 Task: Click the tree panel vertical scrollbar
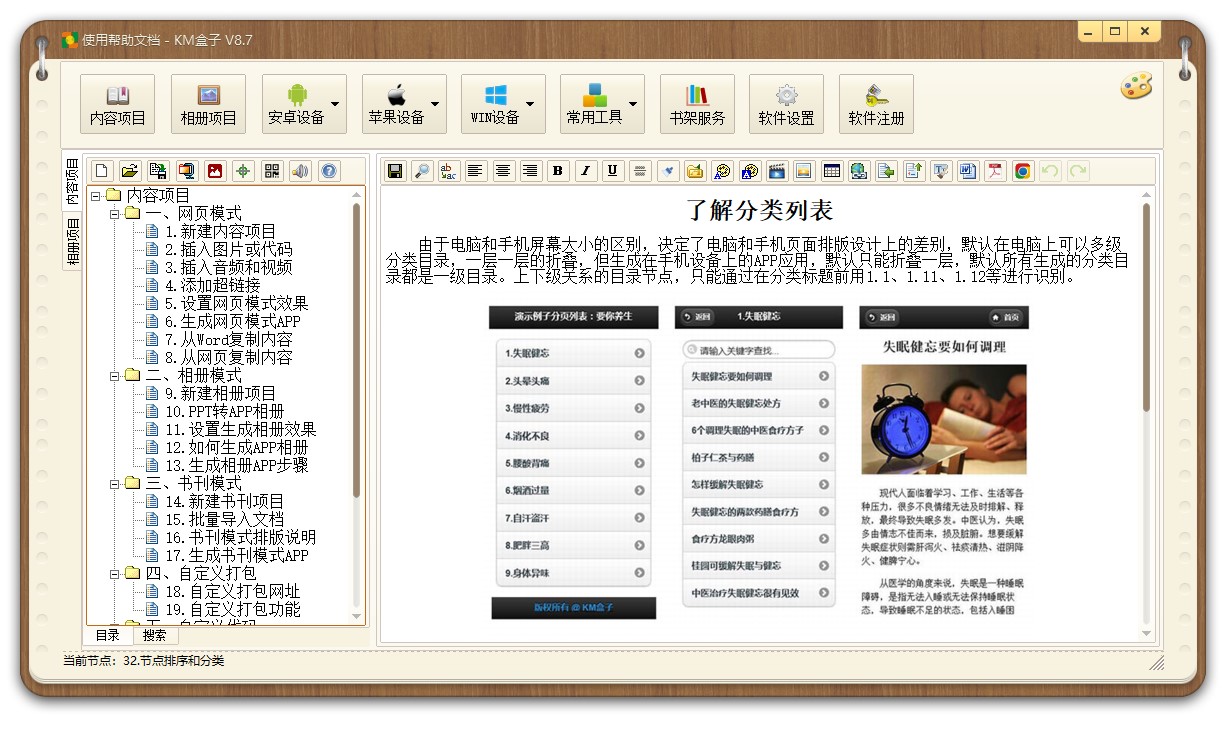[x=357, y=349]
